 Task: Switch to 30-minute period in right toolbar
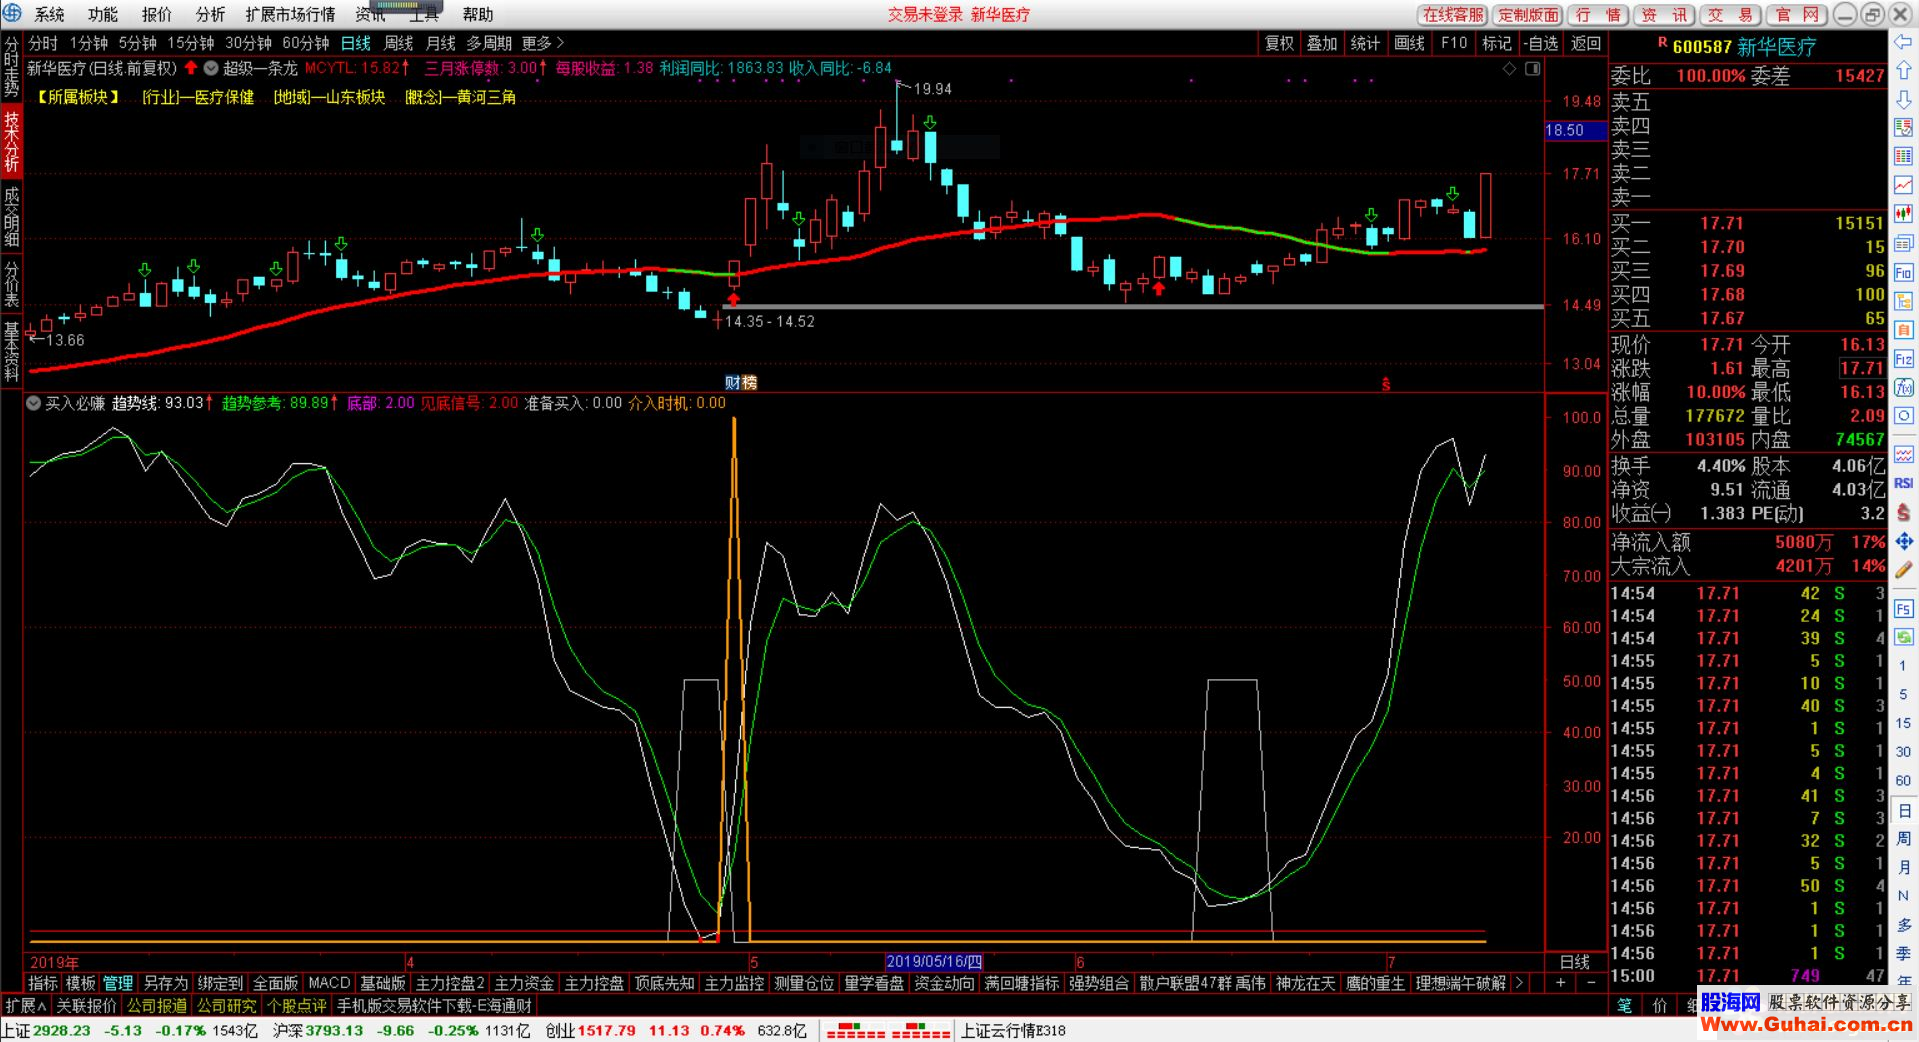click(1903, 752)
